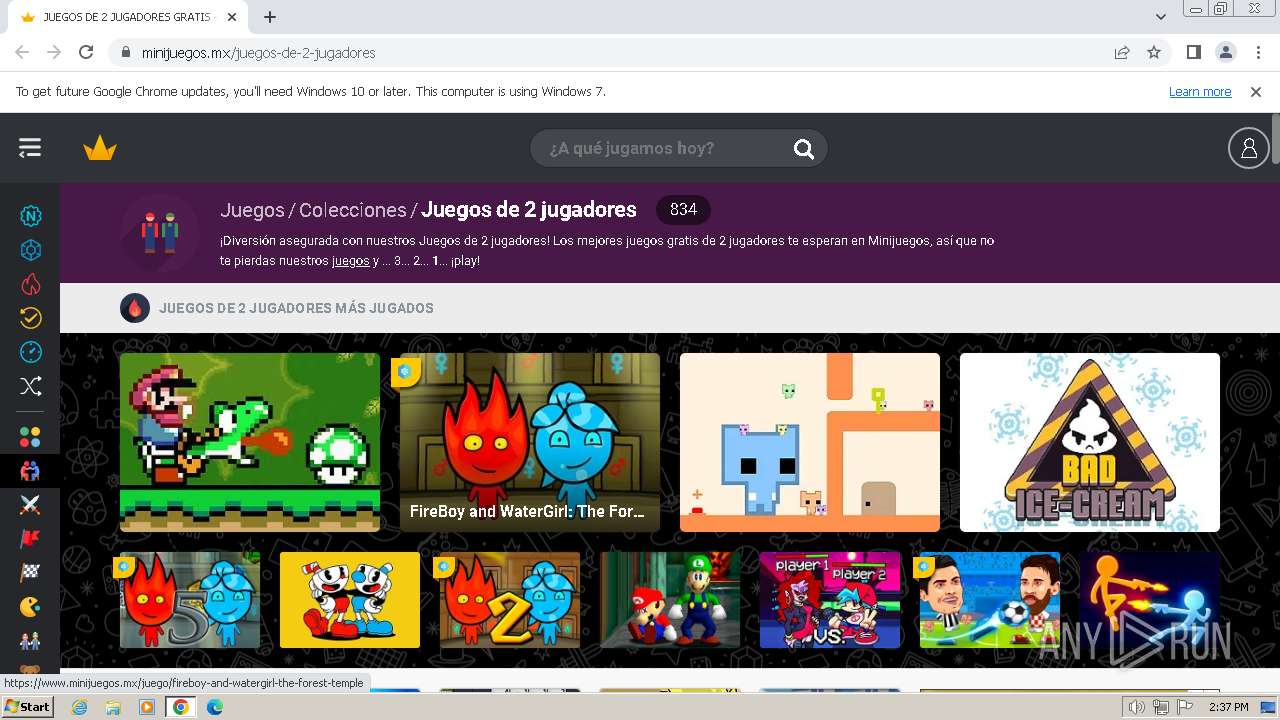Click the system clock showing 2:37 PM
1280x720 pixels.
pyautogui.click(x=1229, y=707)
